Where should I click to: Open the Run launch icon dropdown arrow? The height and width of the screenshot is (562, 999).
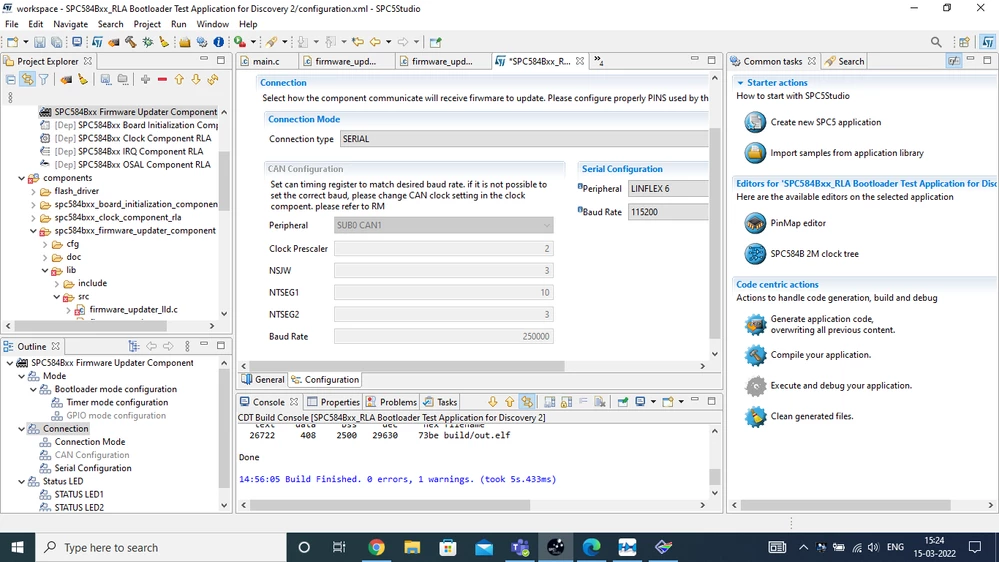click(253, 42)
